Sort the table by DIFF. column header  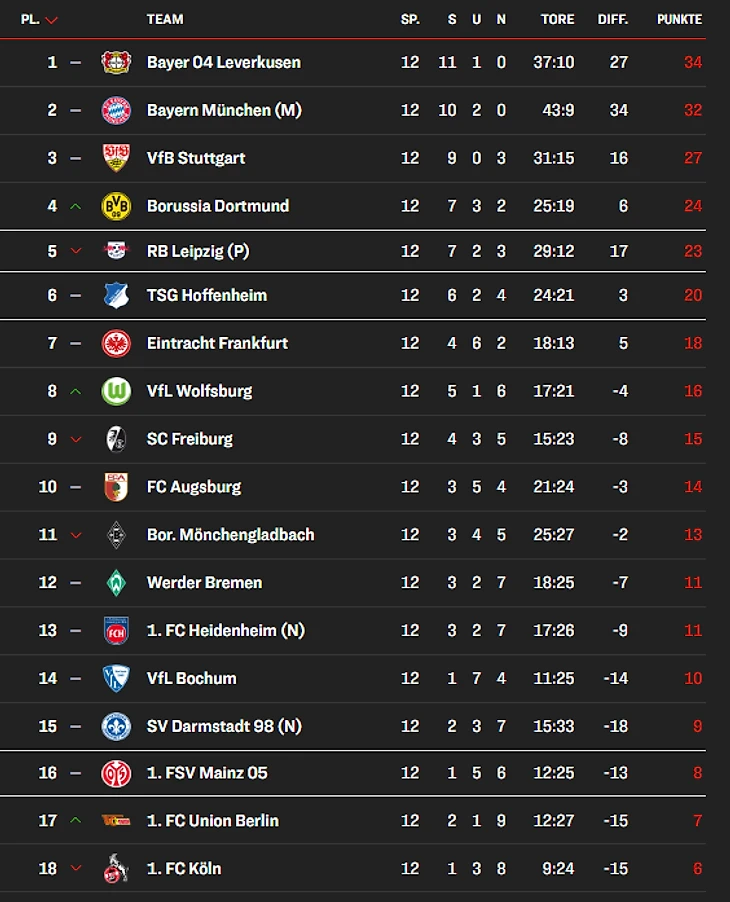tap(613, 20)
